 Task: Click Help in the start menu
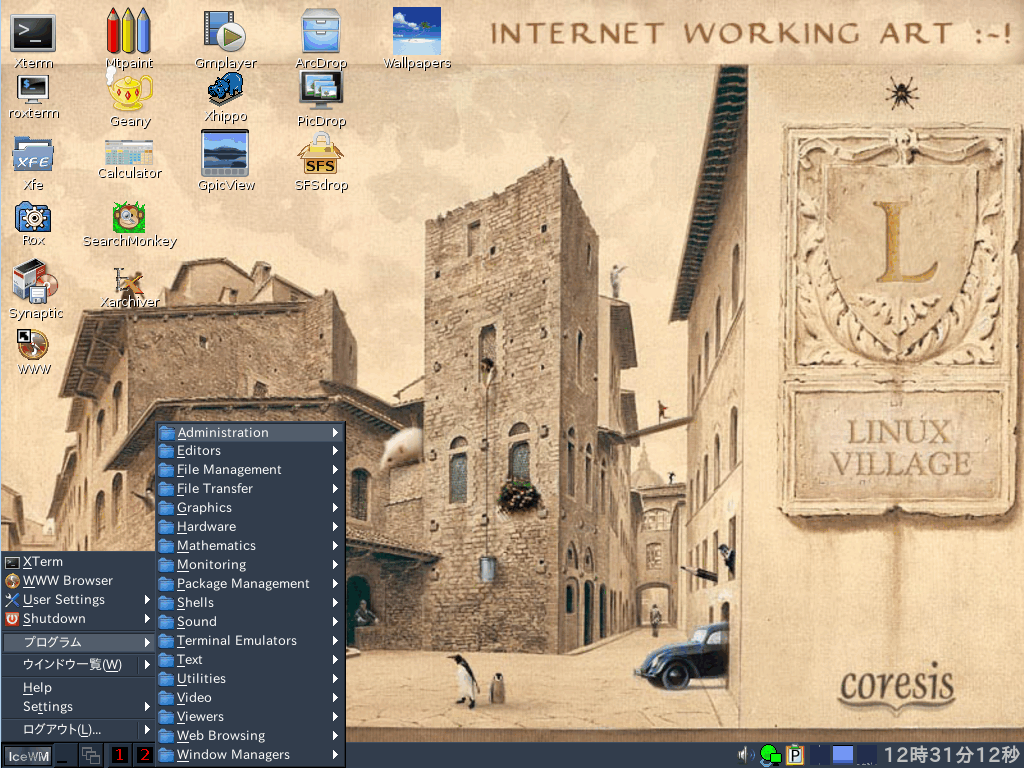[x=78, y=688]
